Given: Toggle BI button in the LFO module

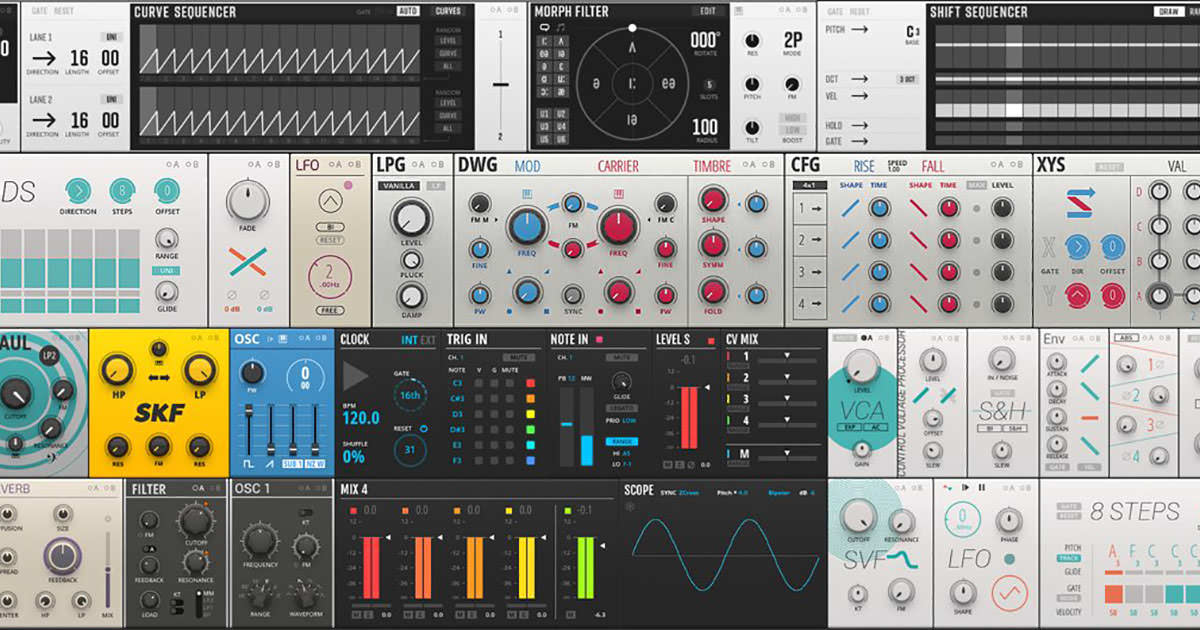Looking at the screenshot, I should click(330, 227).
